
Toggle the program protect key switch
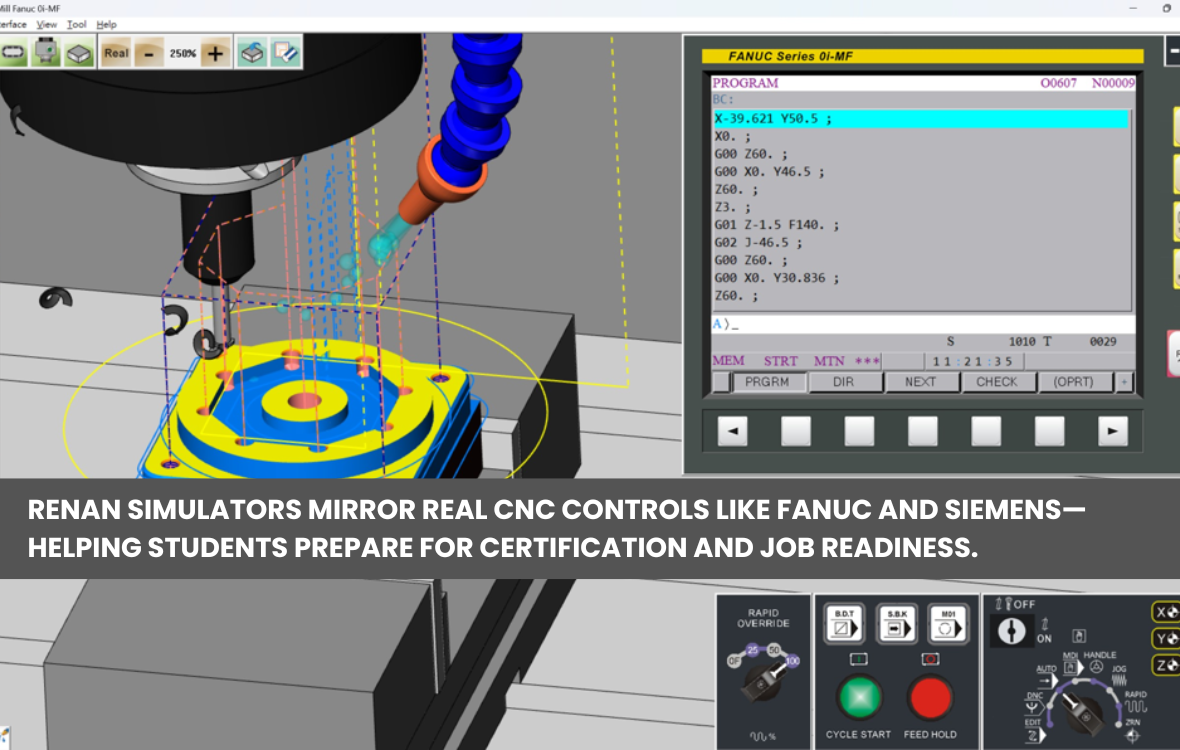click(1011, 630)
